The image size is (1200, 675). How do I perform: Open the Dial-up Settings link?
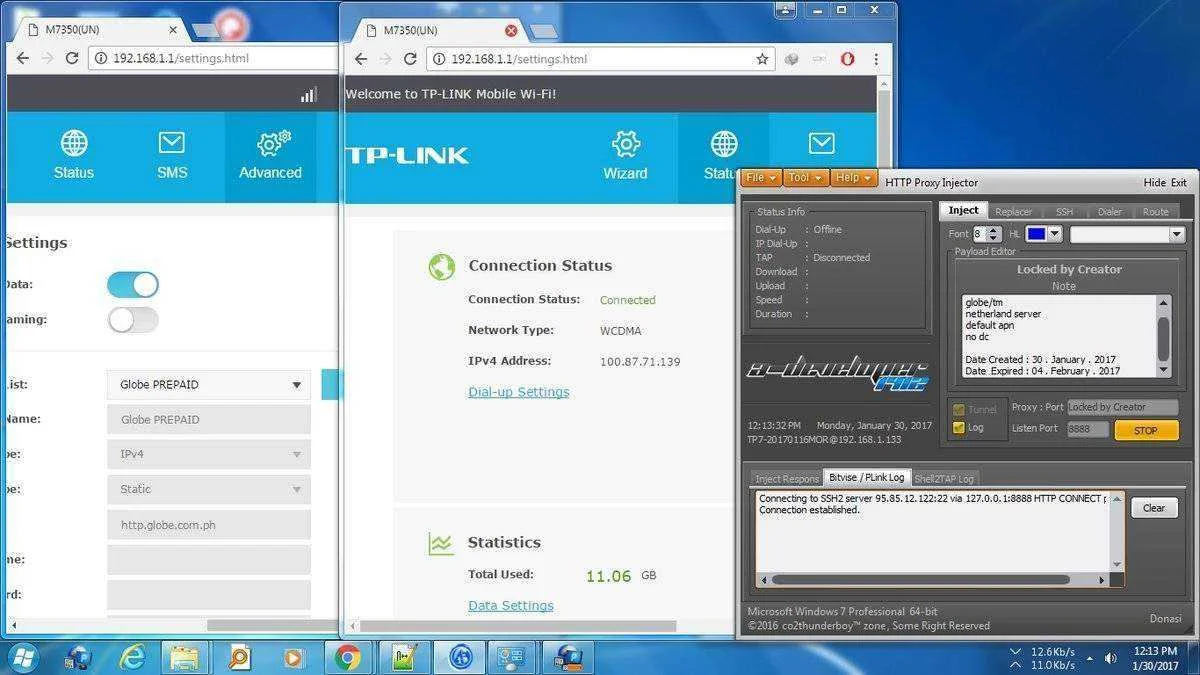[518, 392]
